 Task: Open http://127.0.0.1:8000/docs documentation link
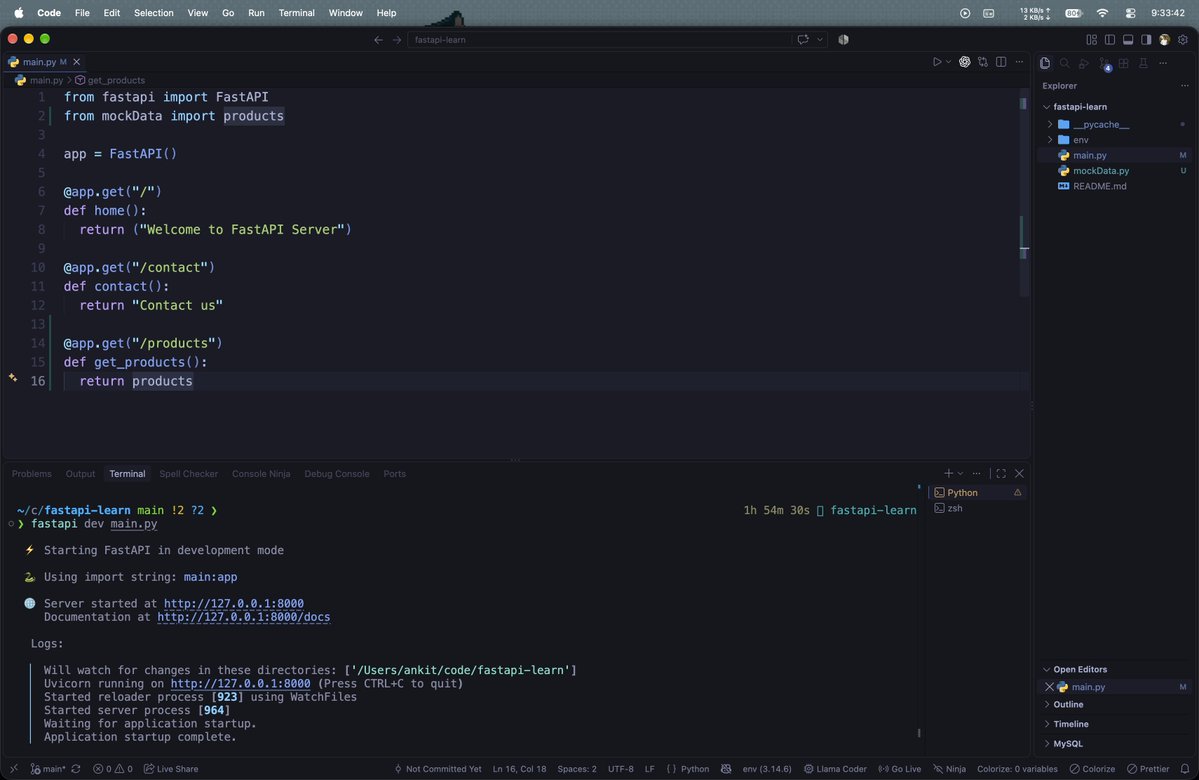point(243,617)
